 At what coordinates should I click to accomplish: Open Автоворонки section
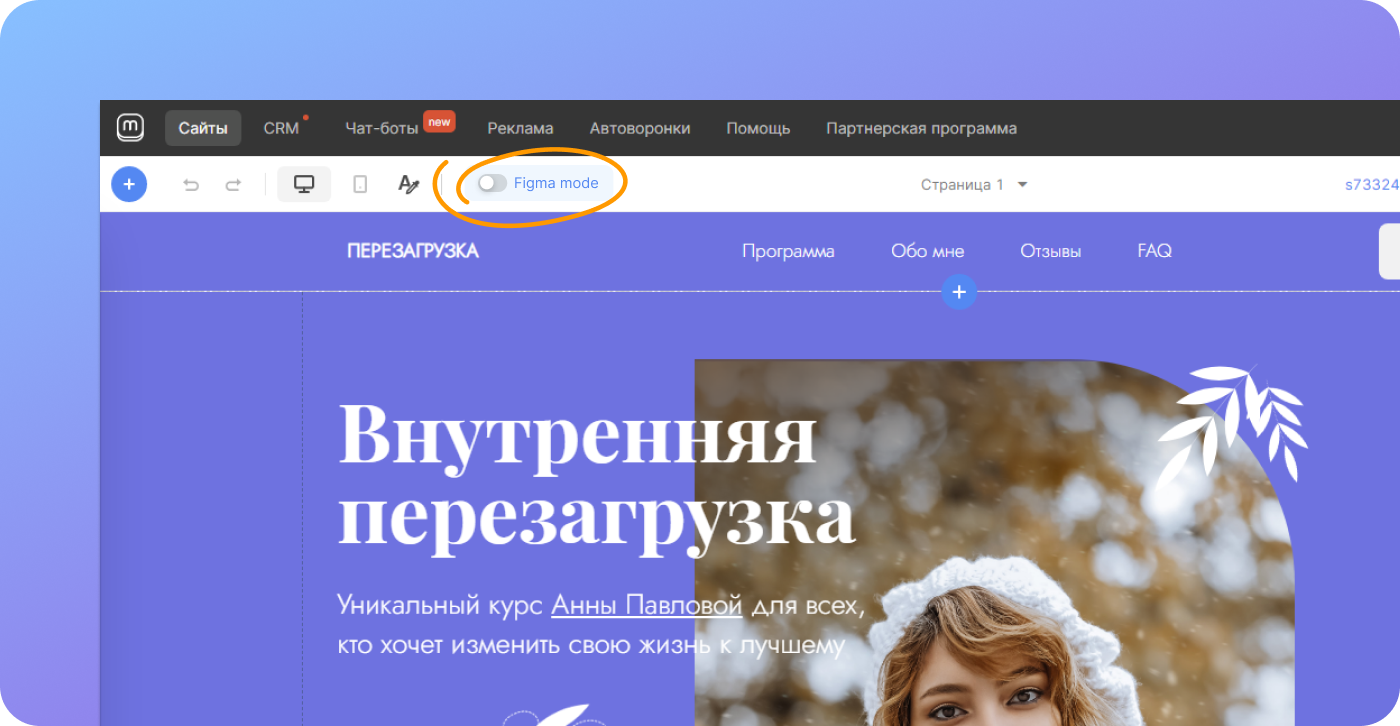tap(640, 128)
